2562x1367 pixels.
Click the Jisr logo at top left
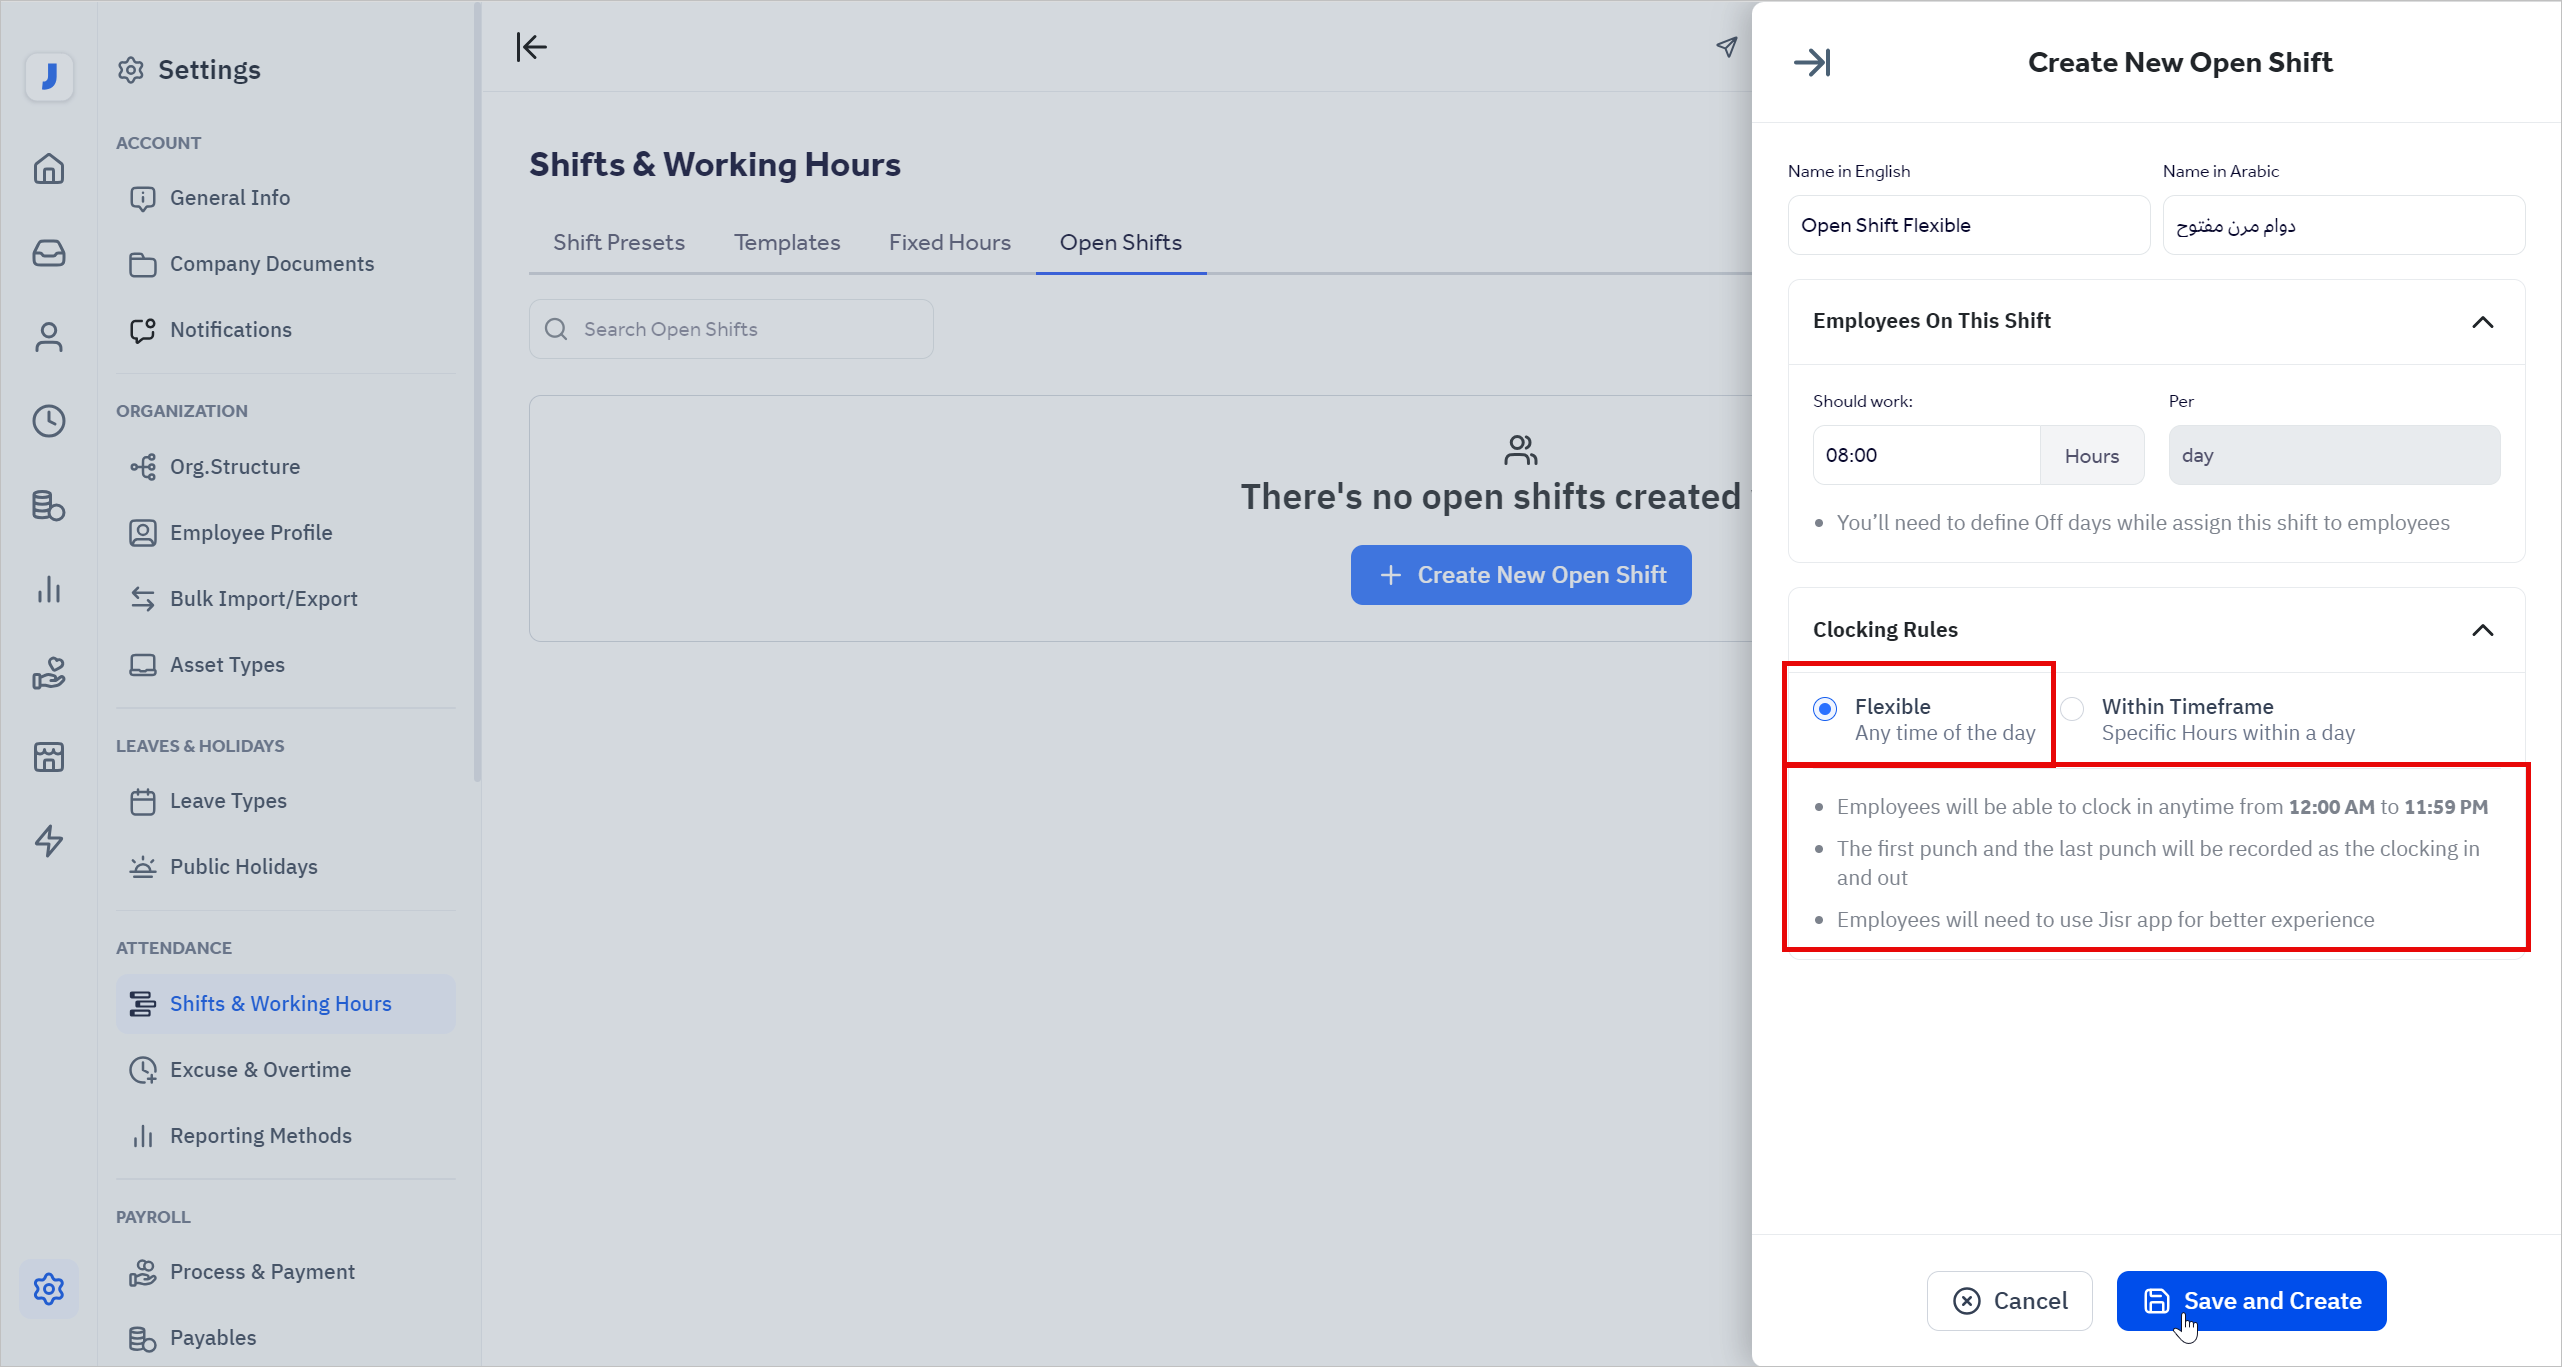click(x=48, y=76)
